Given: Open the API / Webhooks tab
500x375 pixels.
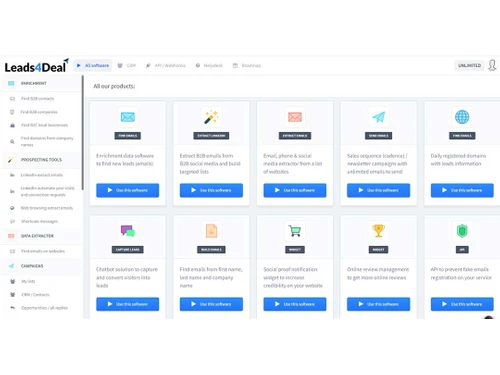Looking at the screenshot, I should [x=166, y=65].
